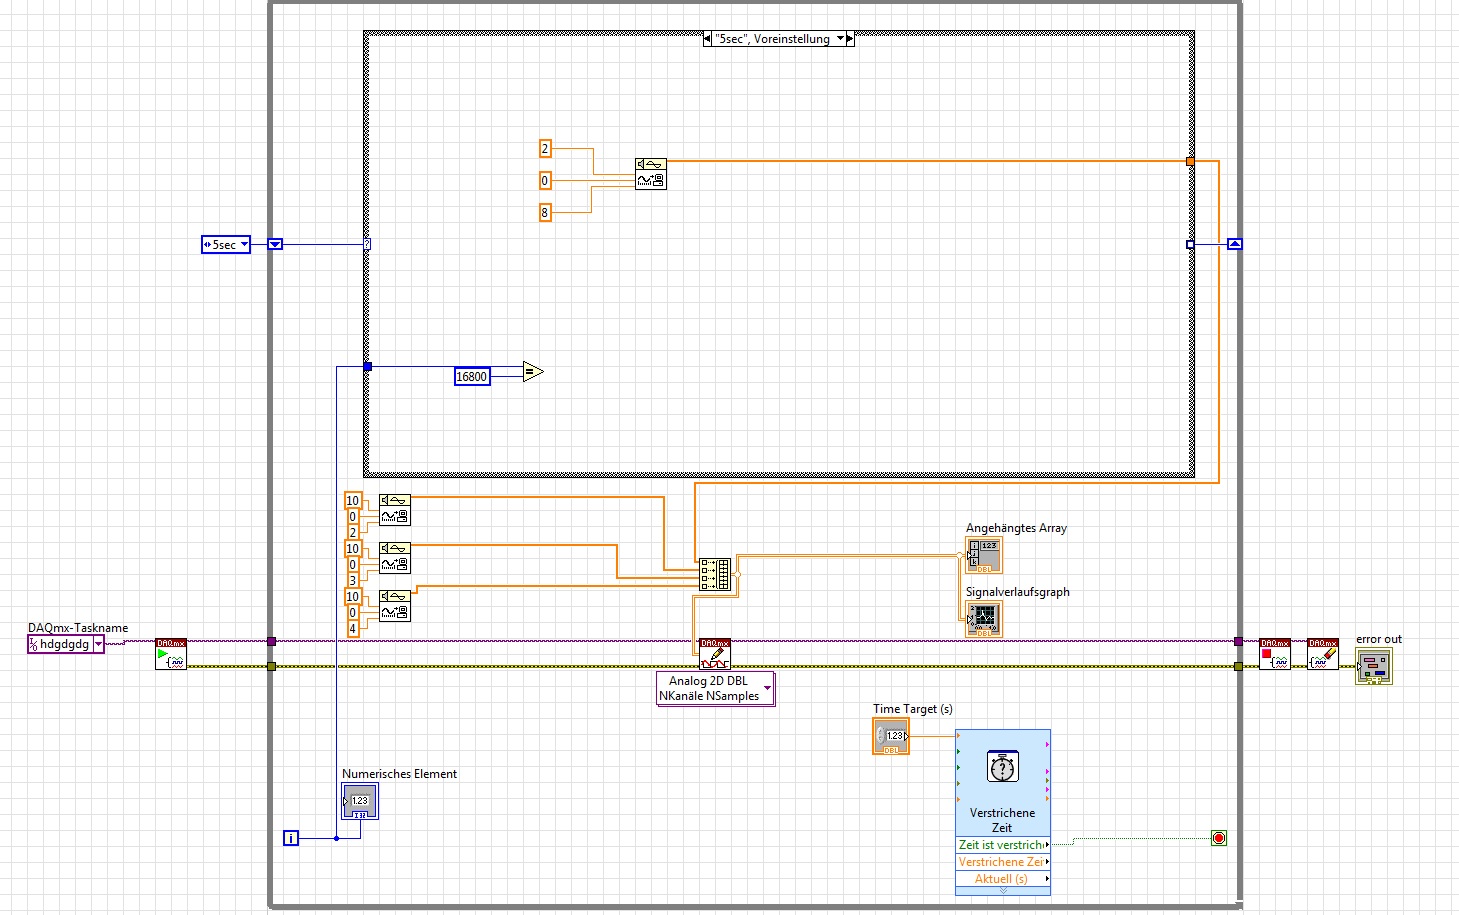Click the 16800 numeric constant
The height and width of the screenshot is (915, 1459).
(472, 376)
